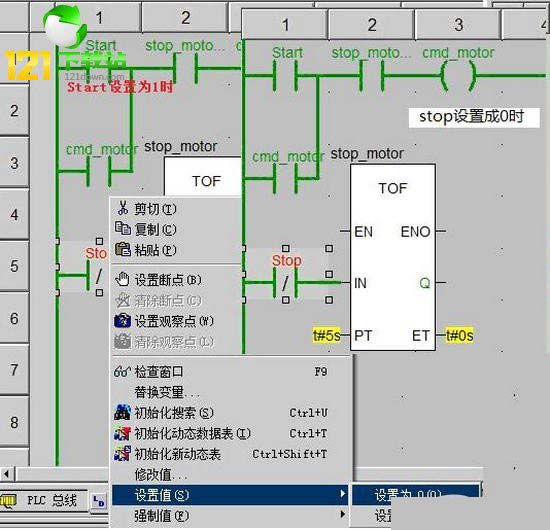Click the IN pin of TOF block
Image resolution: width=550 pixels, height=530 pixels.
(x=360, y=283)
